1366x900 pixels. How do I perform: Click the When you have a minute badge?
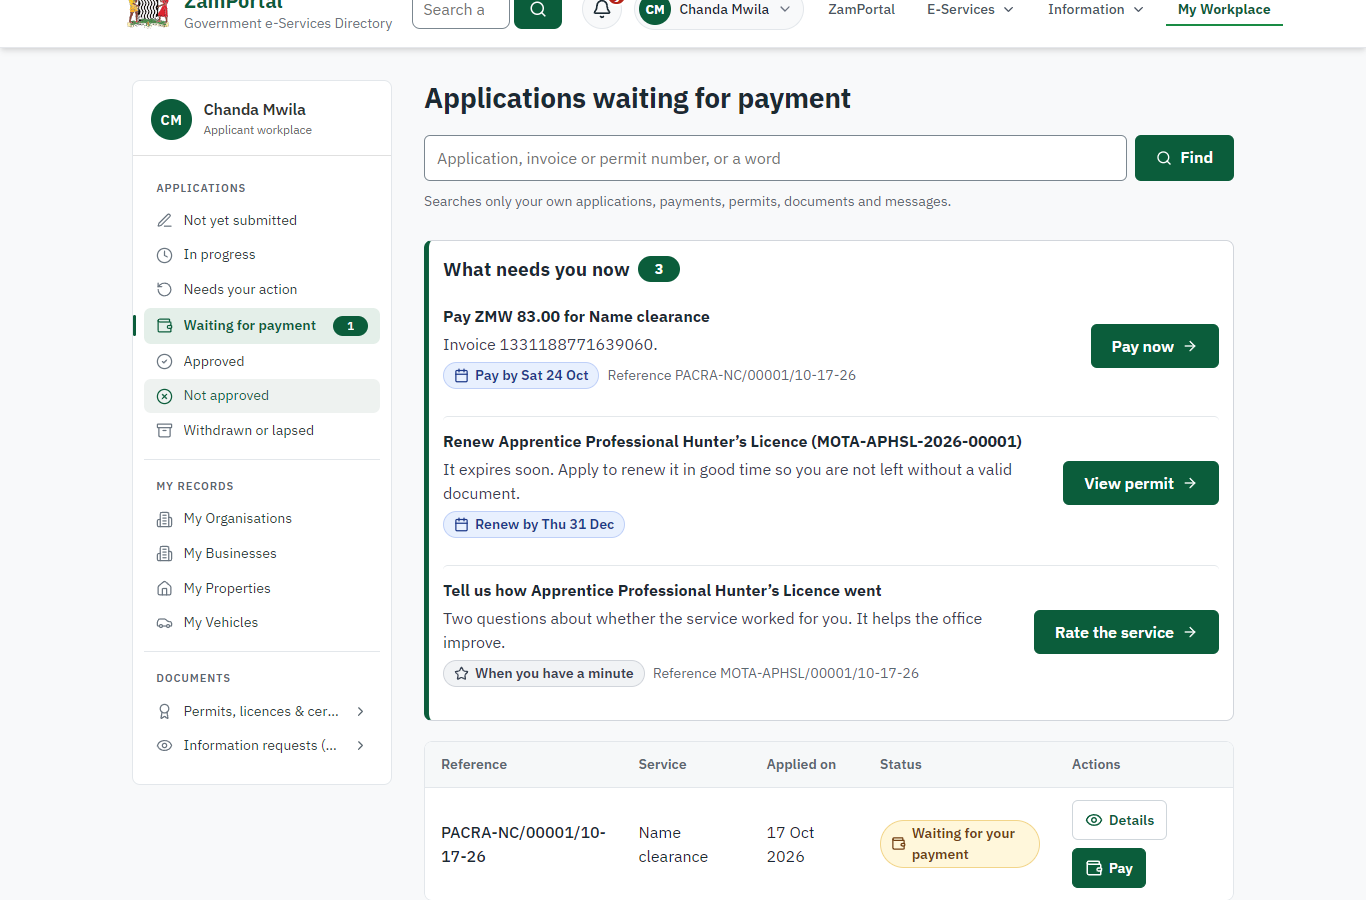(544, 674)
